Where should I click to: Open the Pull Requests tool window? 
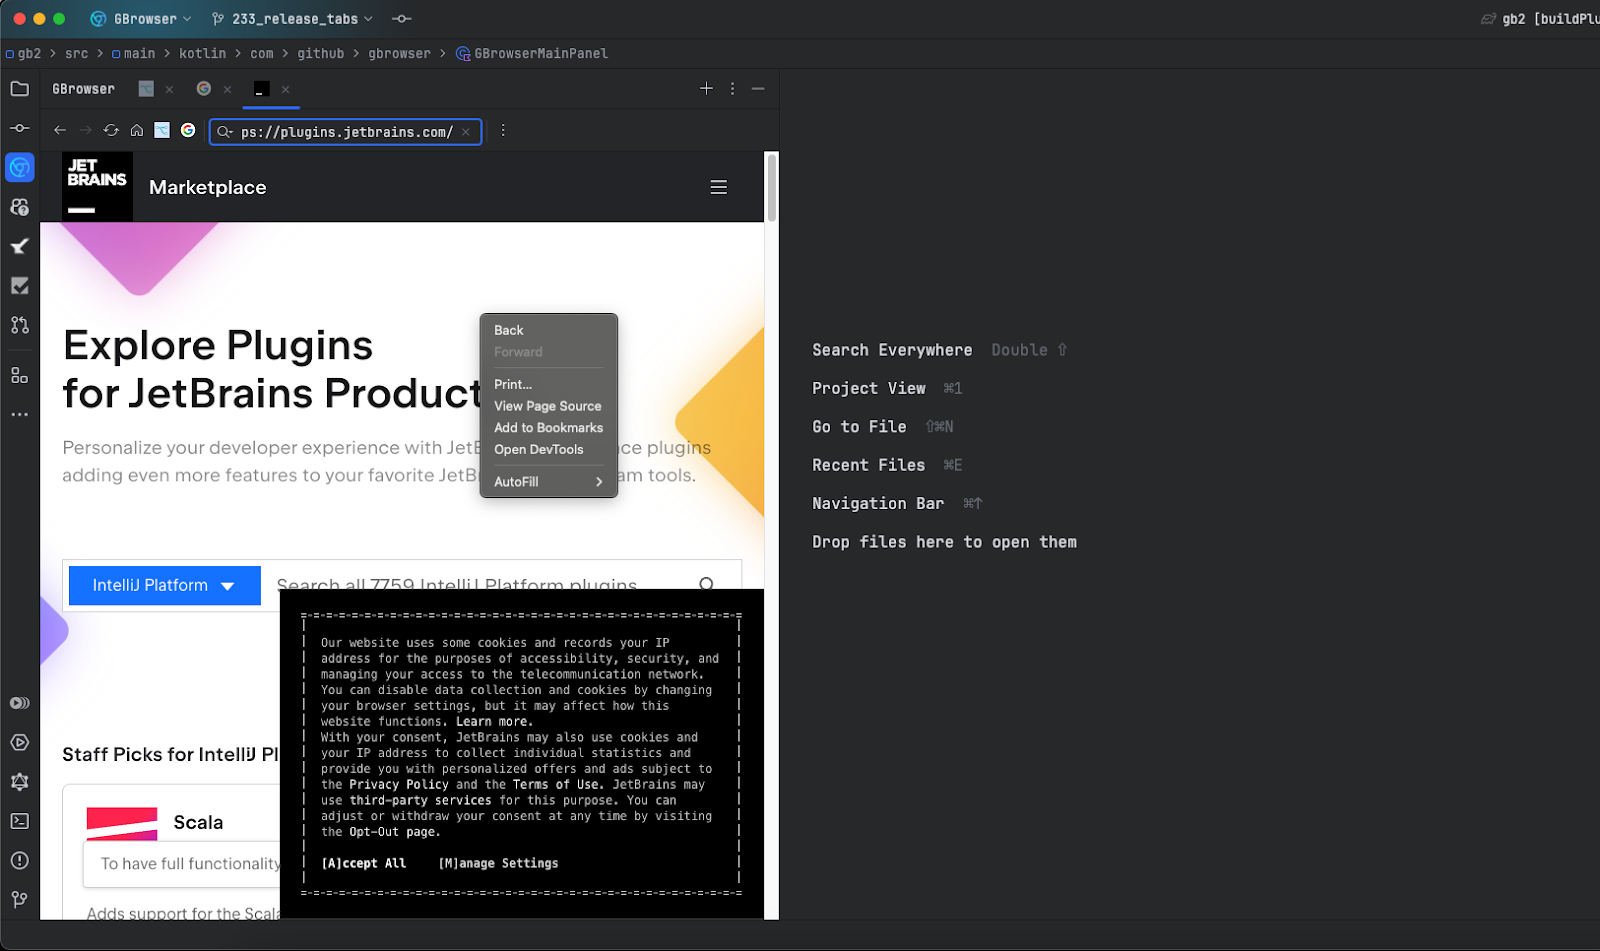19,325
